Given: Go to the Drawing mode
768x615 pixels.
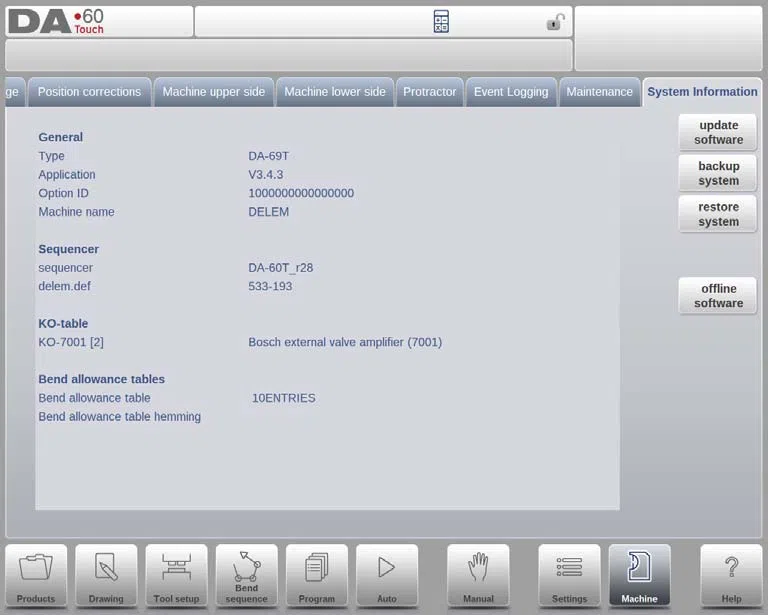Looking at the screenshot, I should point(106,576).
